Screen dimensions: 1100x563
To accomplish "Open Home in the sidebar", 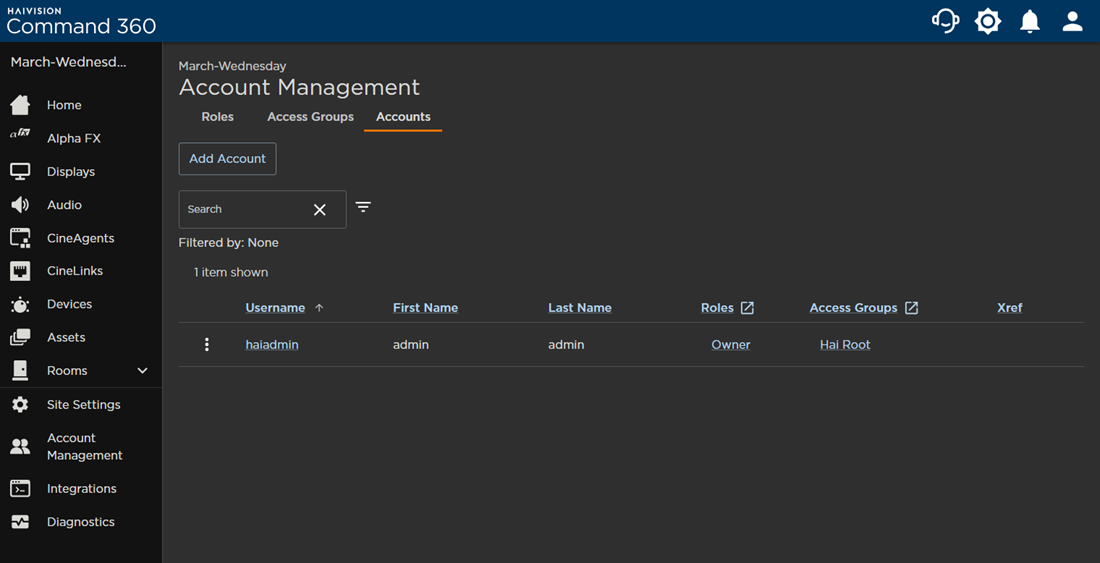I will [64, 105].
